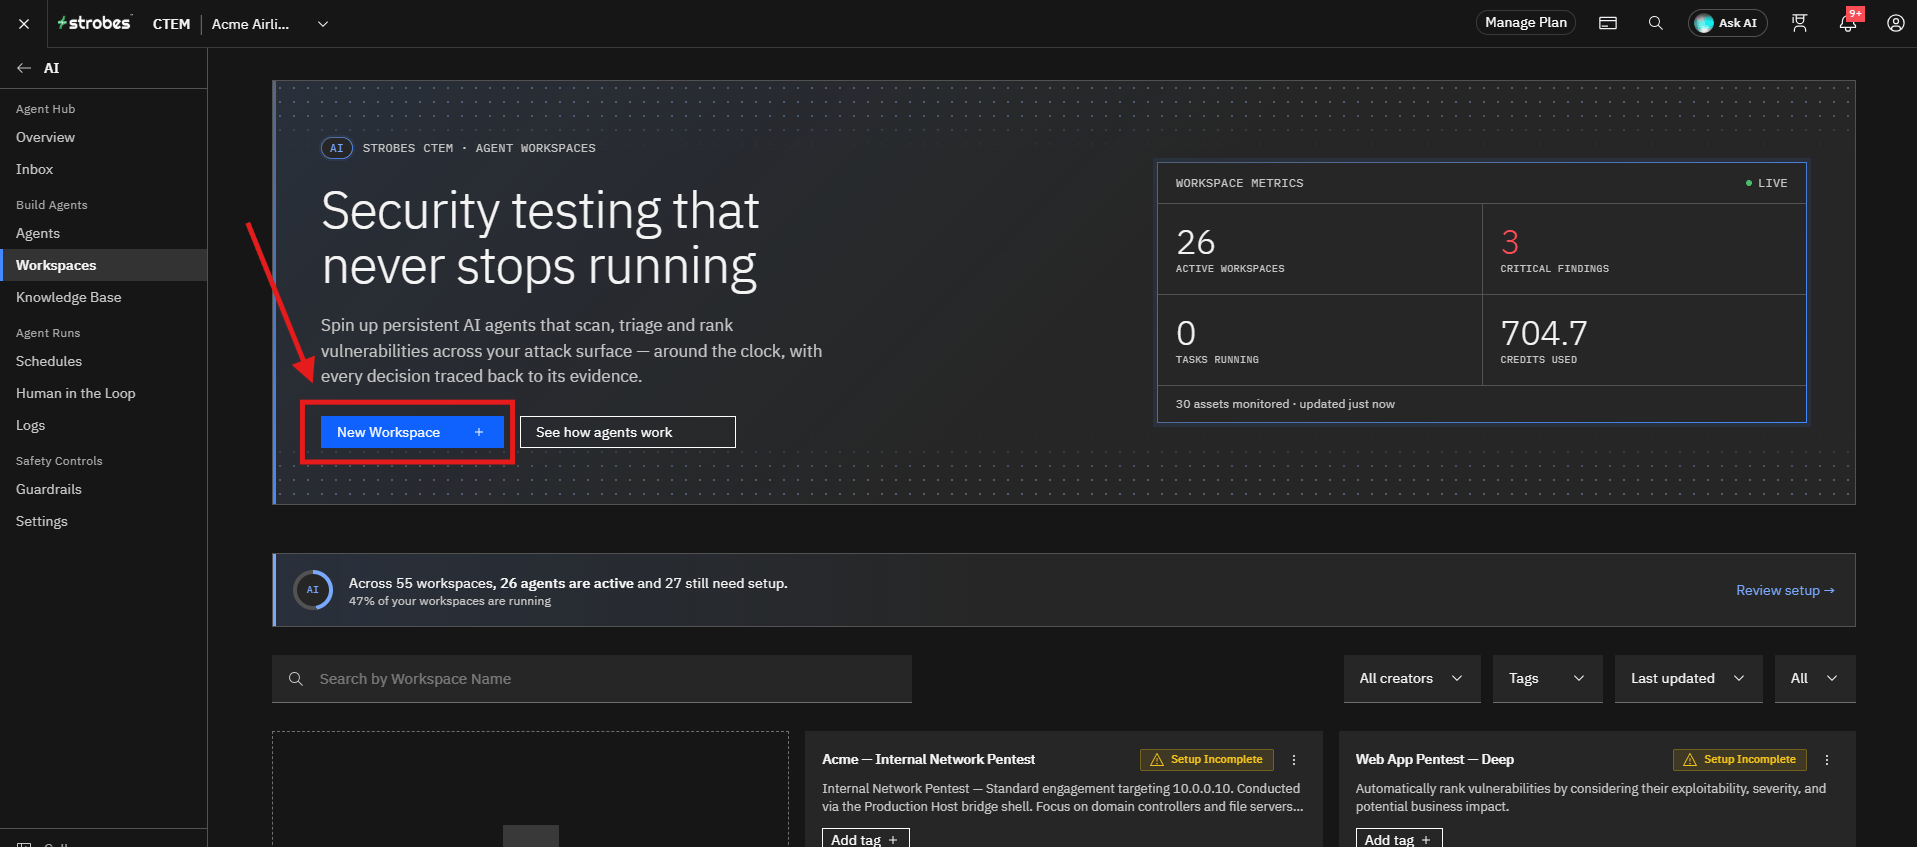
Task: Open the billing card icon in header
Action: [1608, 23]
